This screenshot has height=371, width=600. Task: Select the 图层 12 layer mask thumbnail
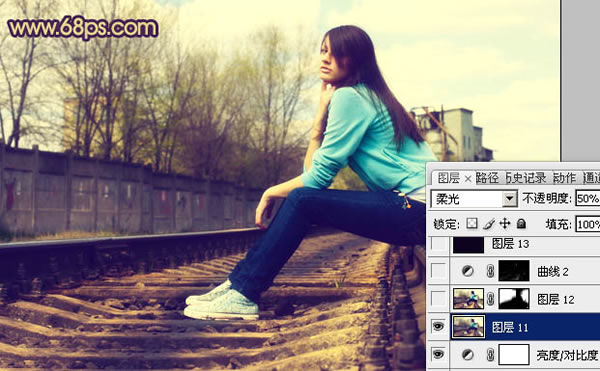pos(514,299)
